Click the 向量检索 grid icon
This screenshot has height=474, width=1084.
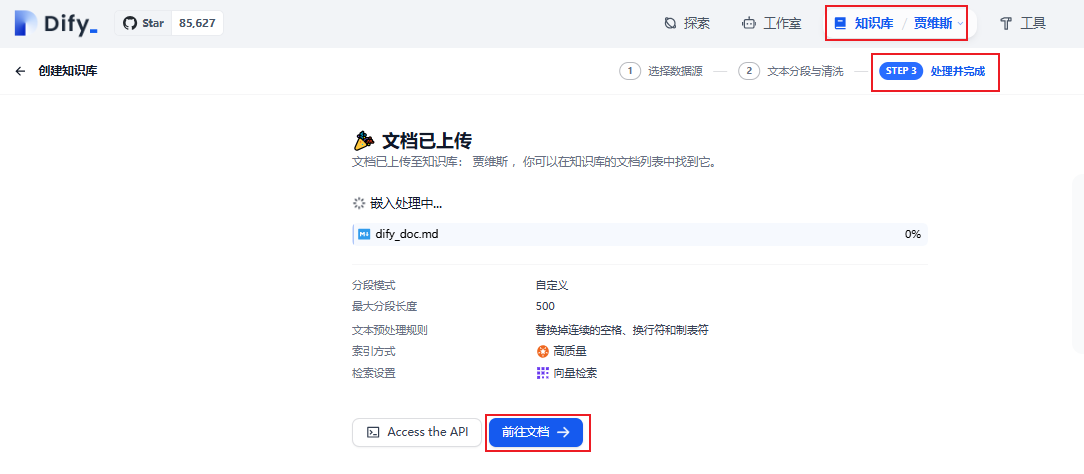tap(543, 373)
